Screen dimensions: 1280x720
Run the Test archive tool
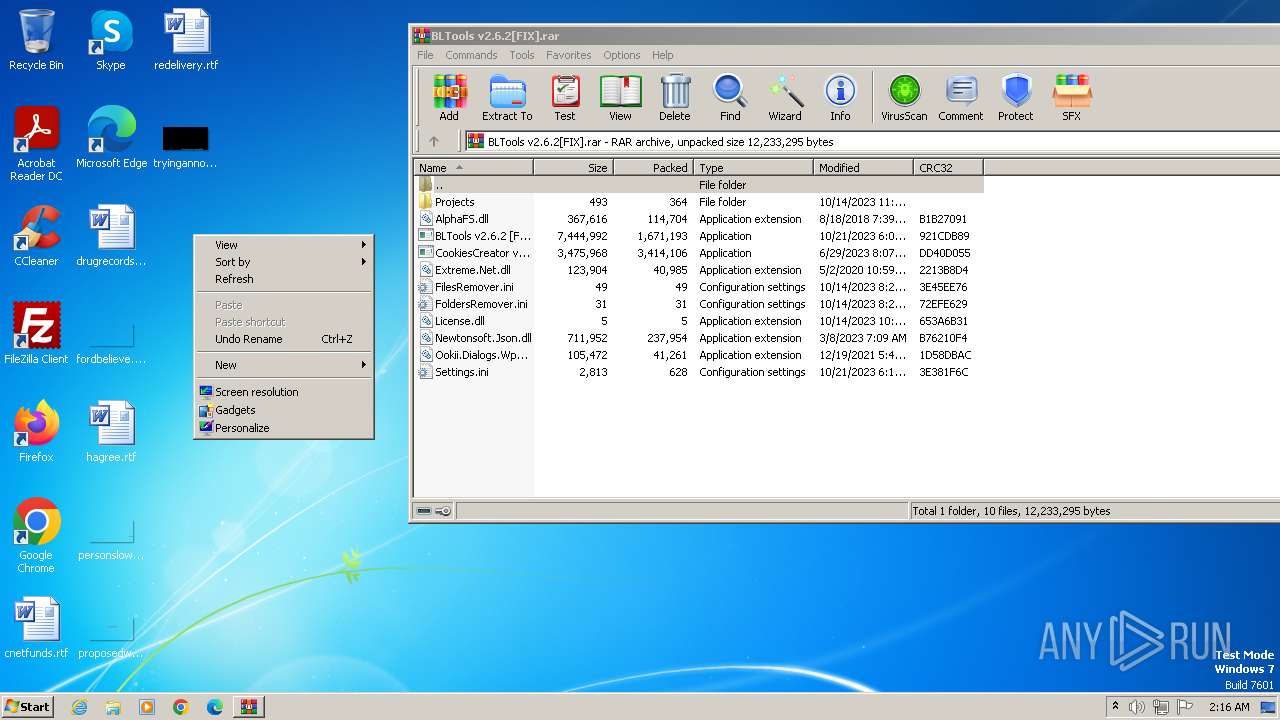[x=565, y=98]
